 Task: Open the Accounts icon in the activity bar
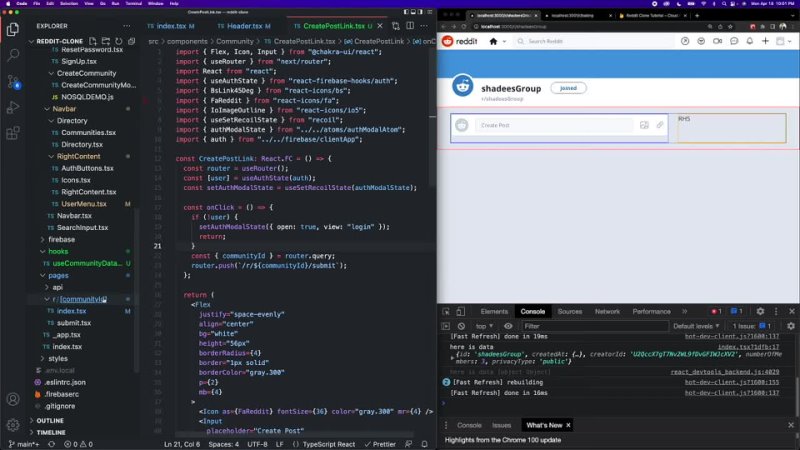point(13,399)
